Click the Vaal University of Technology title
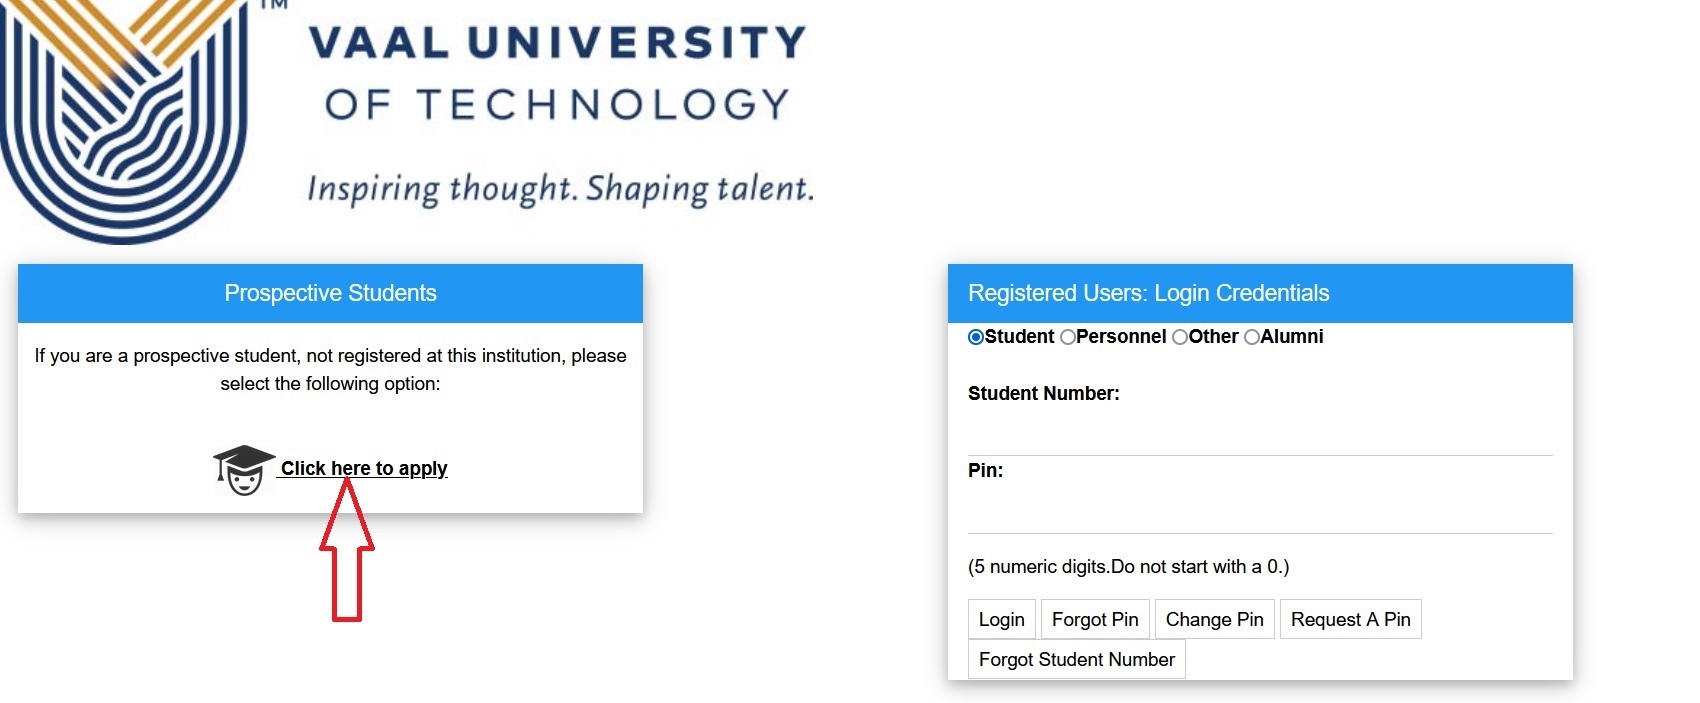The image size is (1700, 703). [557, 73]
